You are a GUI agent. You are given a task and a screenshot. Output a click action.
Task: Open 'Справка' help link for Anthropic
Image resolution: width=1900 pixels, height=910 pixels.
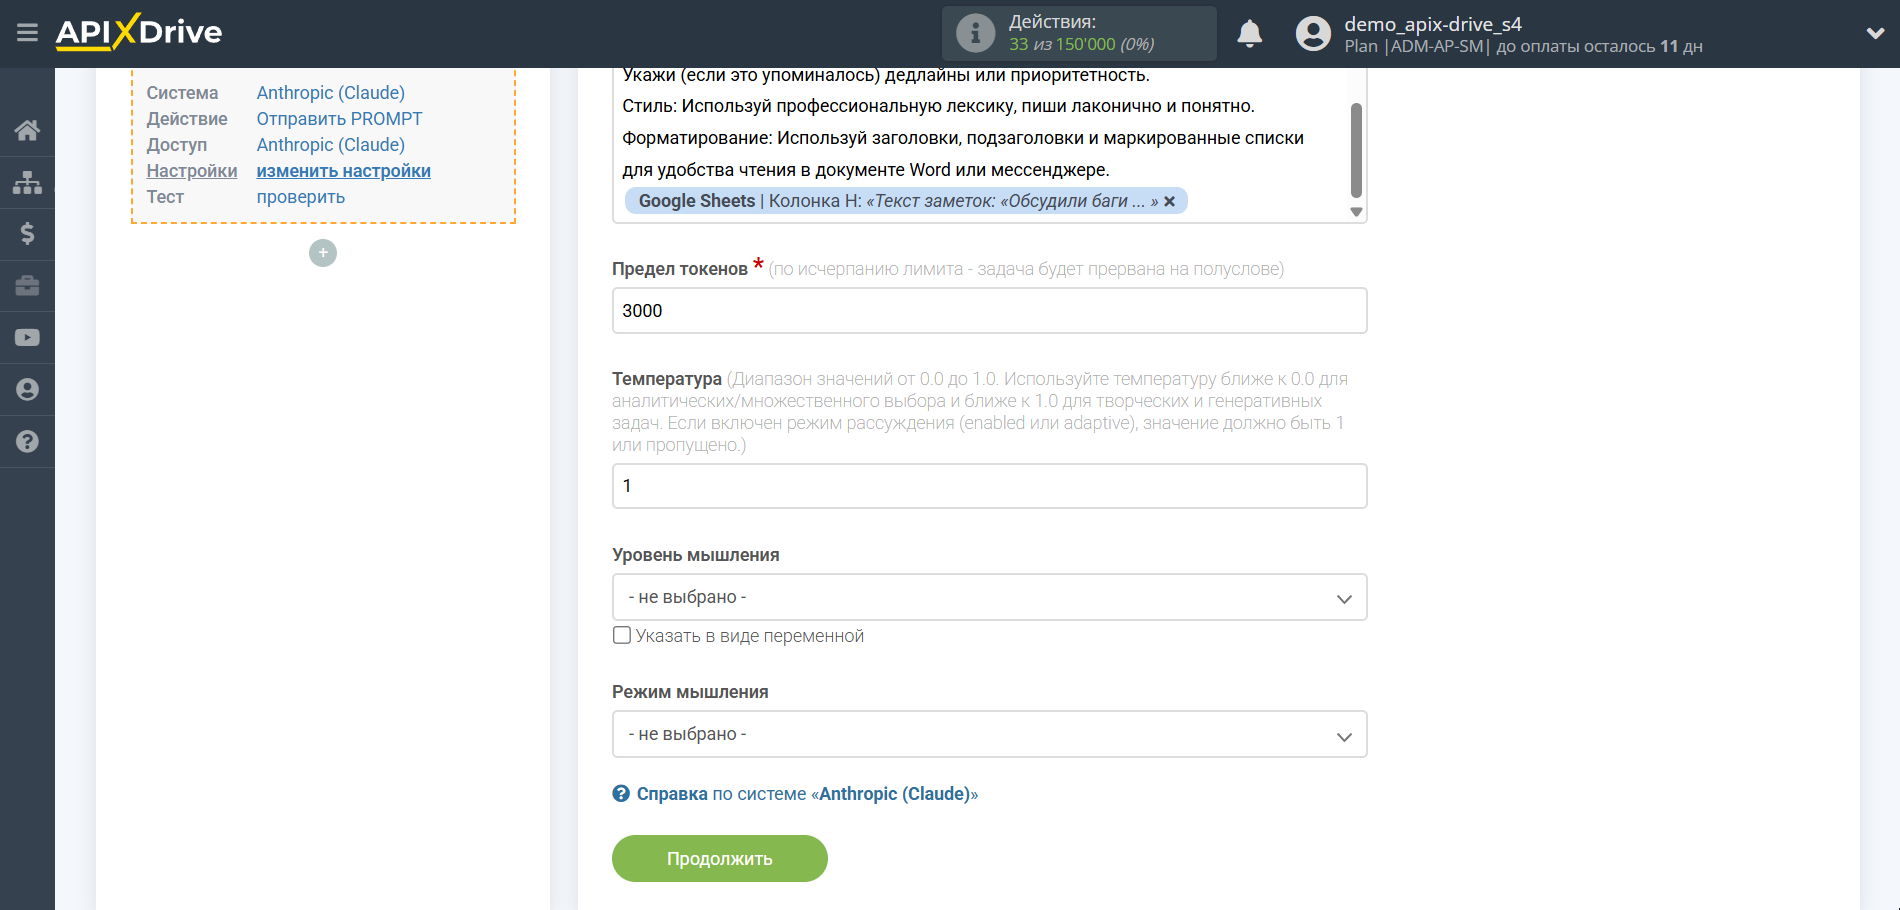pyautogui.click(x=671, y=794)
